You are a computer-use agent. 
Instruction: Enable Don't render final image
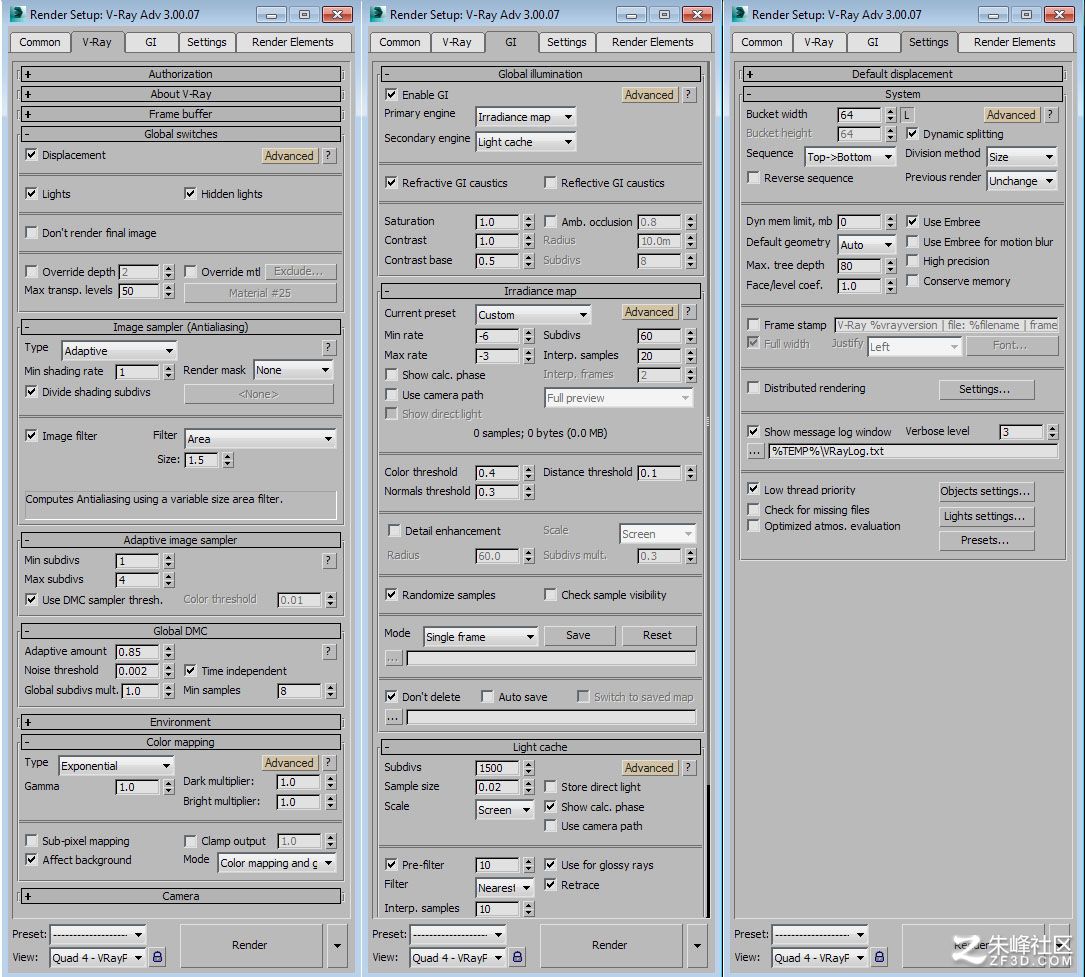click(31, 232)
